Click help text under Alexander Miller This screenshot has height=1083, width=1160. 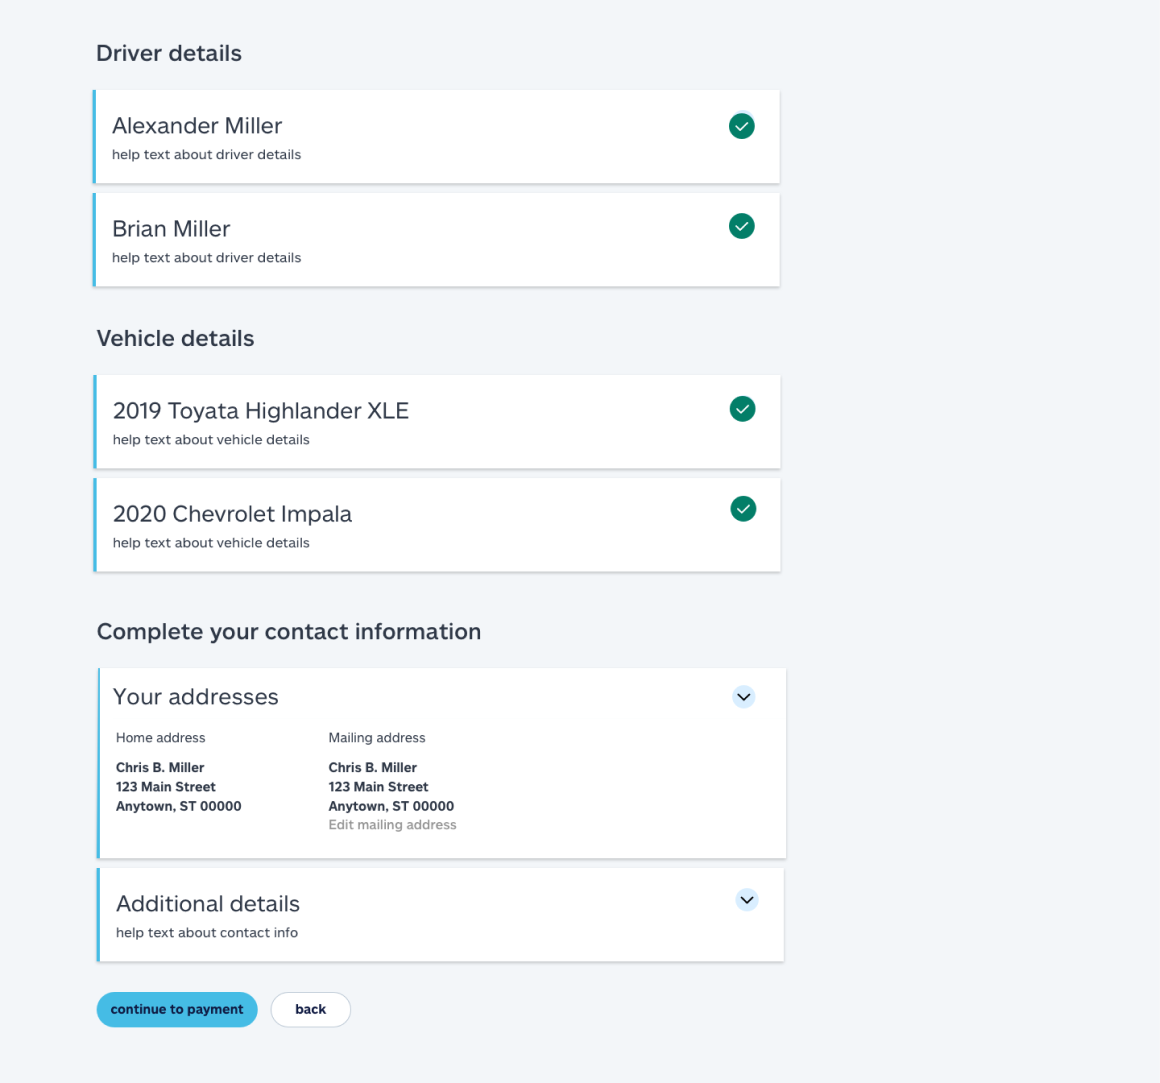(206, 155)
